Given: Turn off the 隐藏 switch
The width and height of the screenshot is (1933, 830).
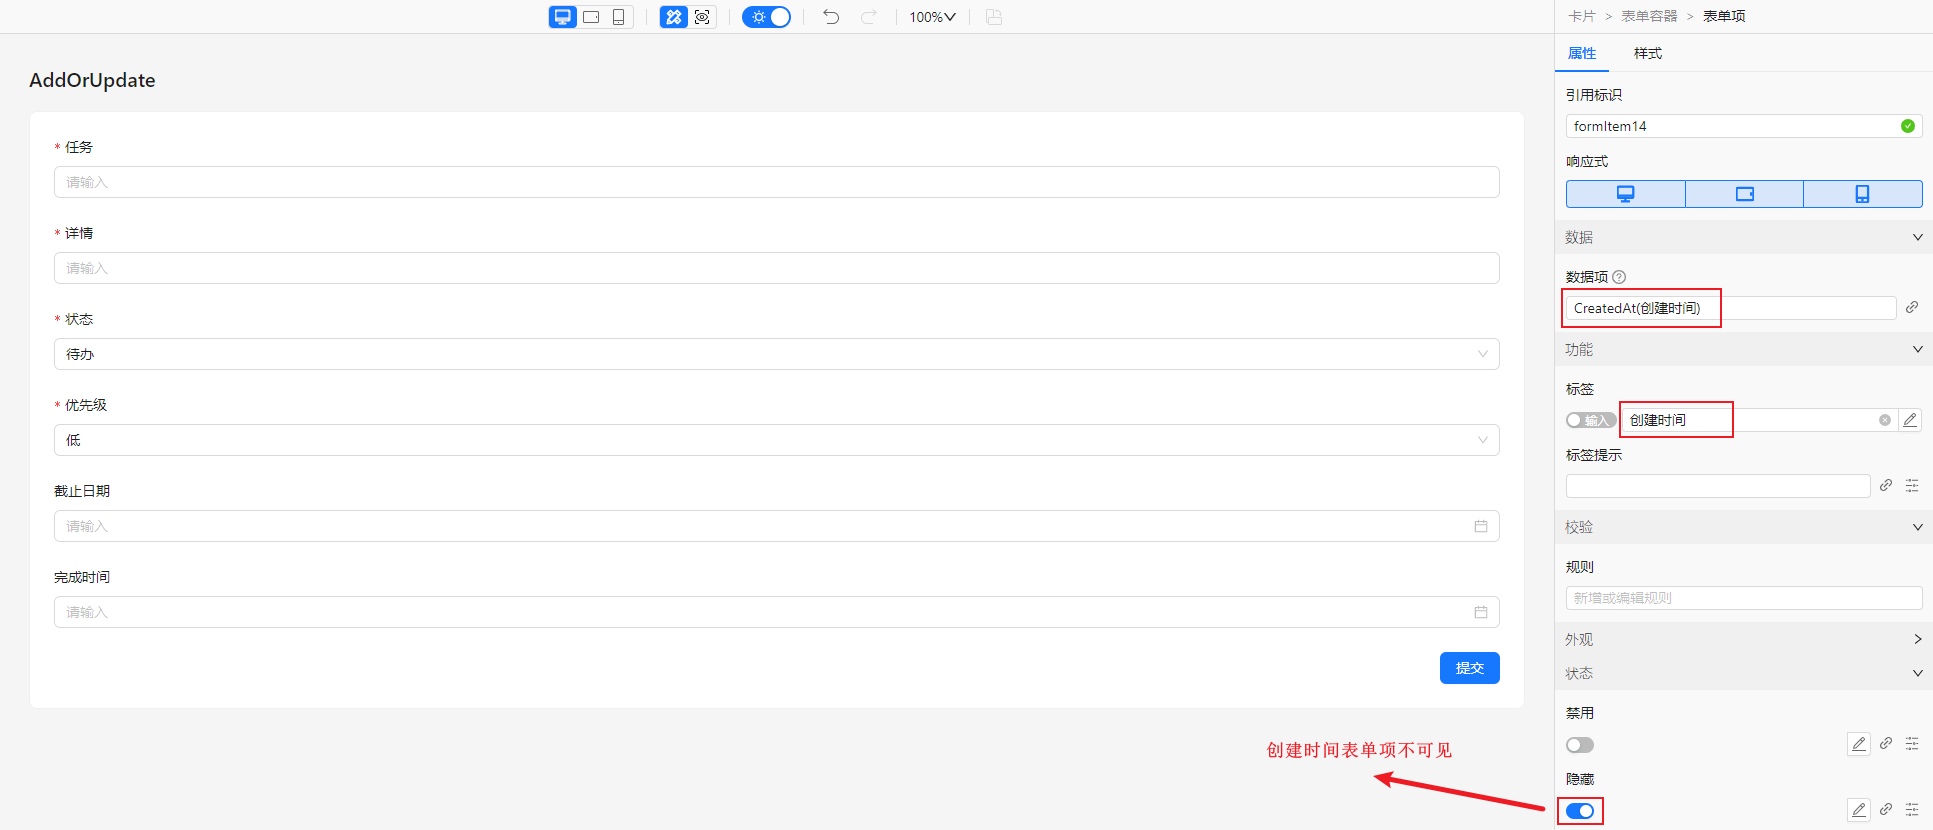Looking at the screenshot, I should pos(1580,811).
